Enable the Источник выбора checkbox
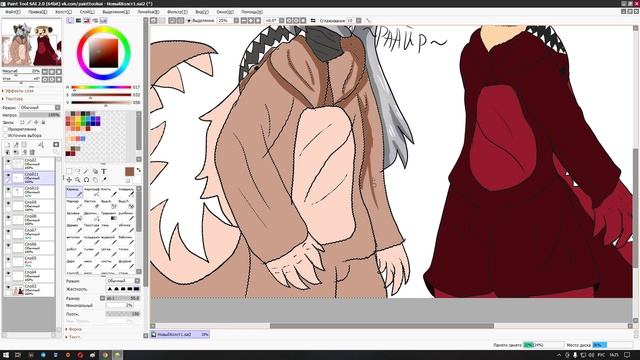The height and width of the screenshot is (360, 640). coord(5,135)
